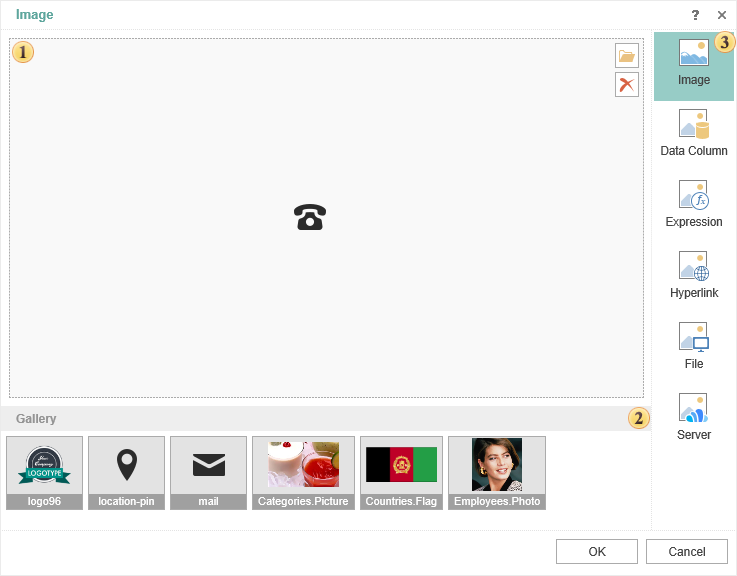The height and width of the screenshot is (576, 737).
Task: Choose the Expression image source
Action: pyautogui.click(x=694, y=207)
